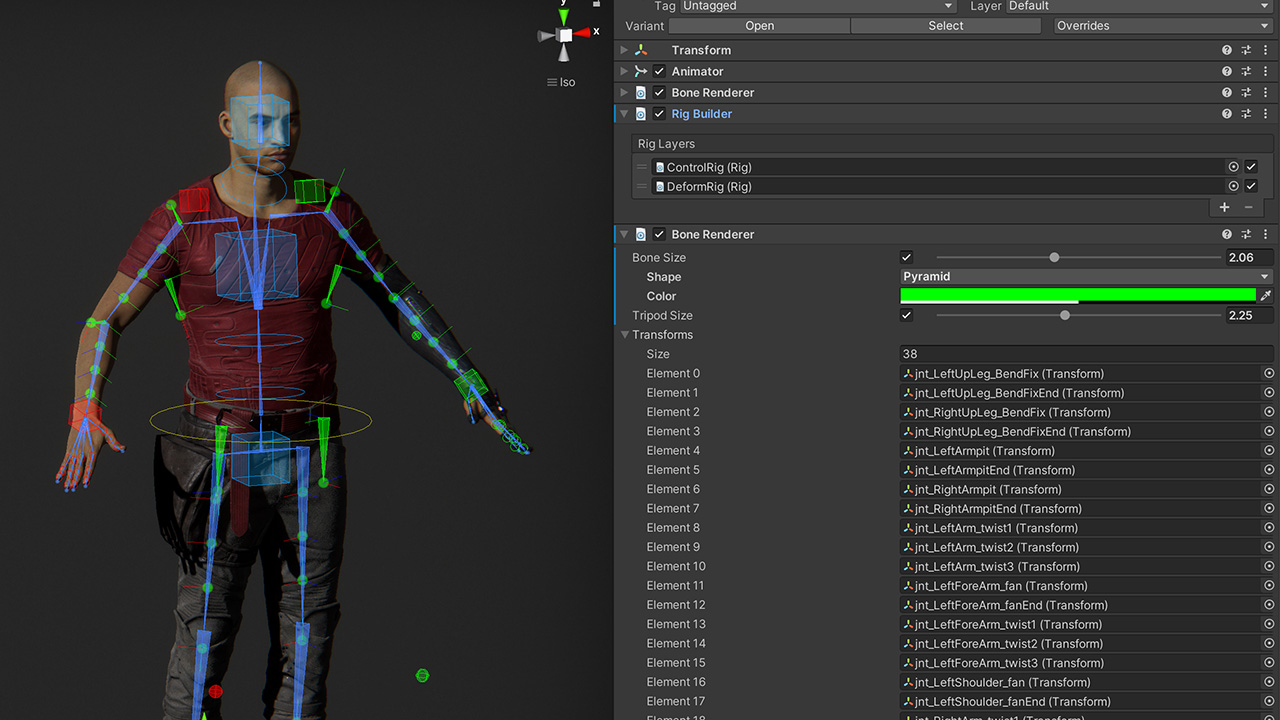Click the Animator component icon
Image resolution: width=1280 pixels, height=720 pixels.
coord(640,71)
